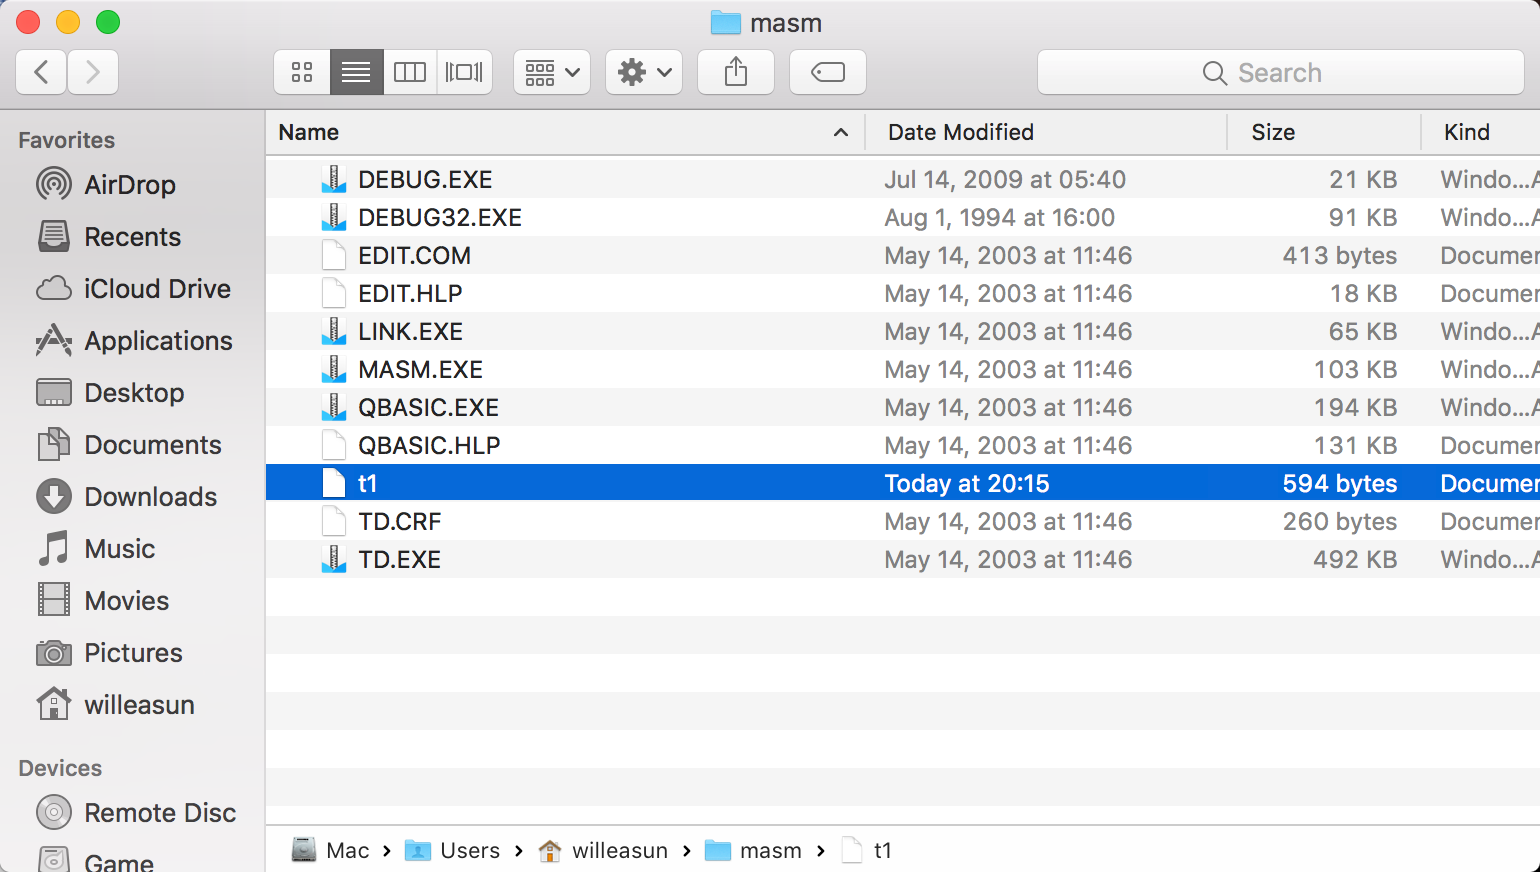
Task: Click the 'Today at 20:15' date cell
Action: coord(967,484)
